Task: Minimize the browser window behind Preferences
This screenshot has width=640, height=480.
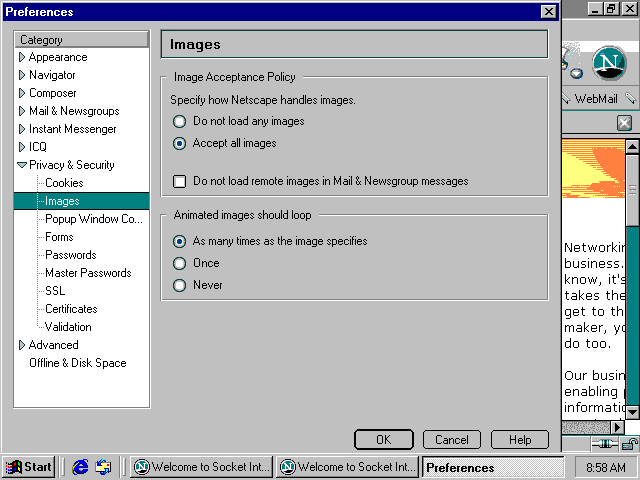Action: (596, 9)
